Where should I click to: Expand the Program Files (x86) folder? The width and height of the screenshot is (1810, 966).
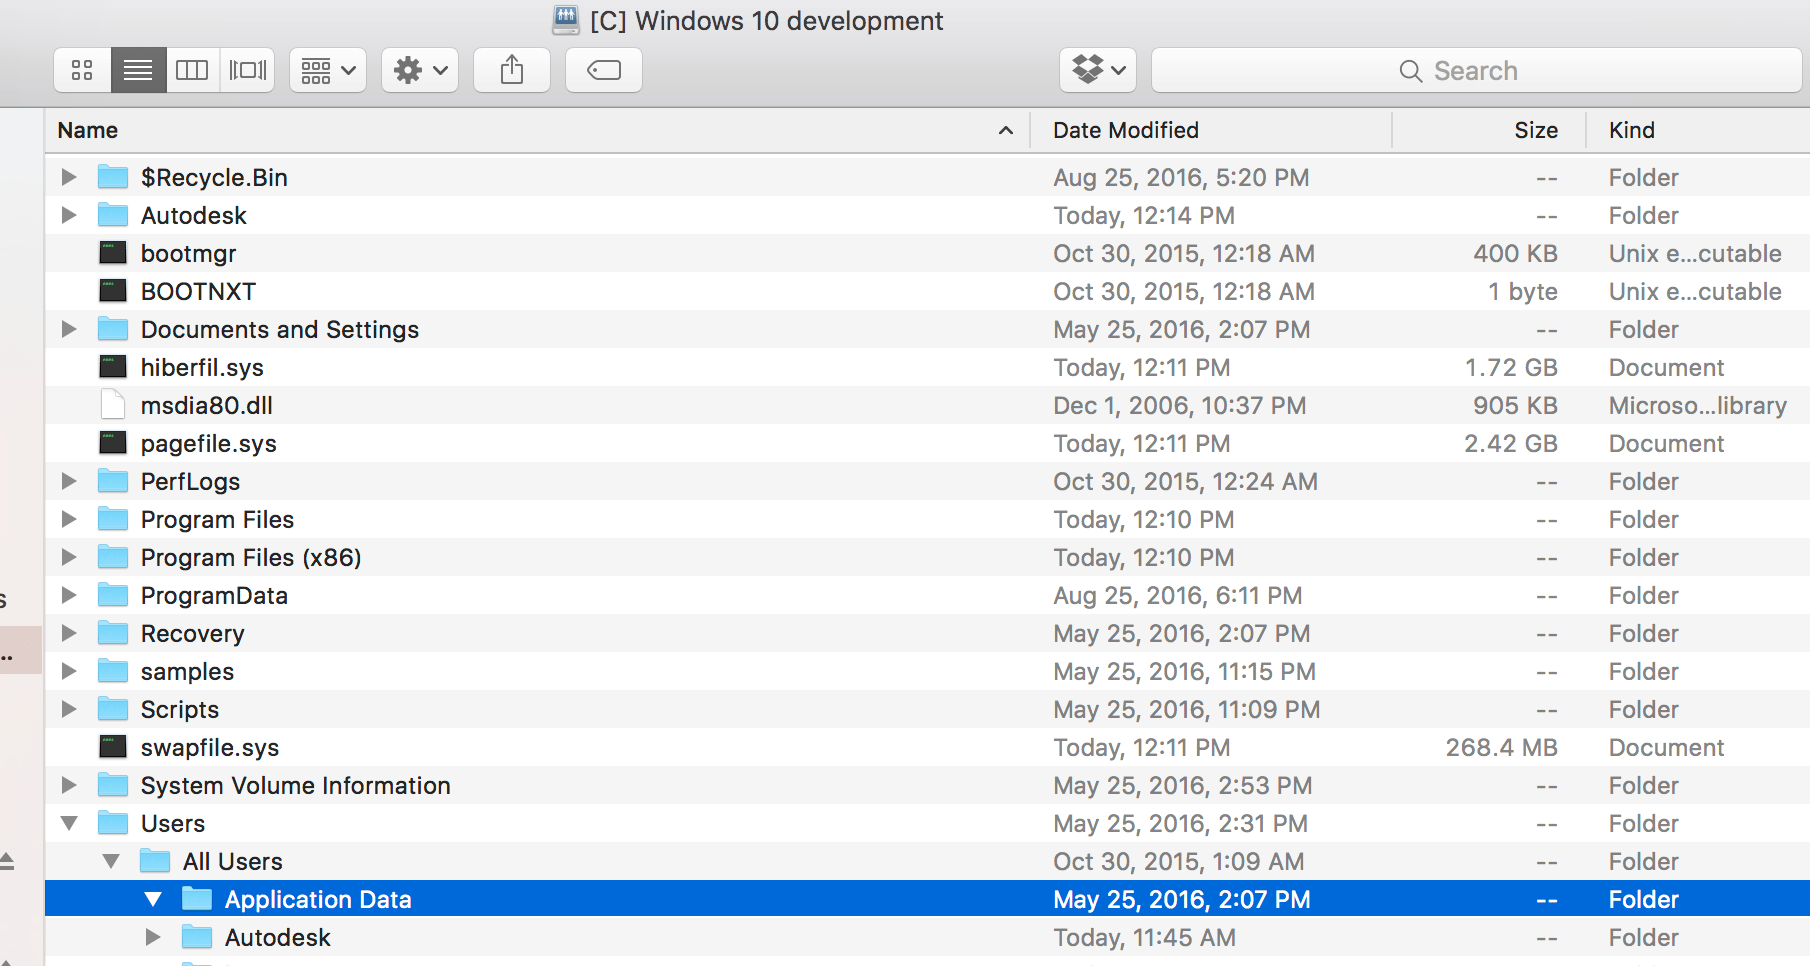[x=69, y=557]
